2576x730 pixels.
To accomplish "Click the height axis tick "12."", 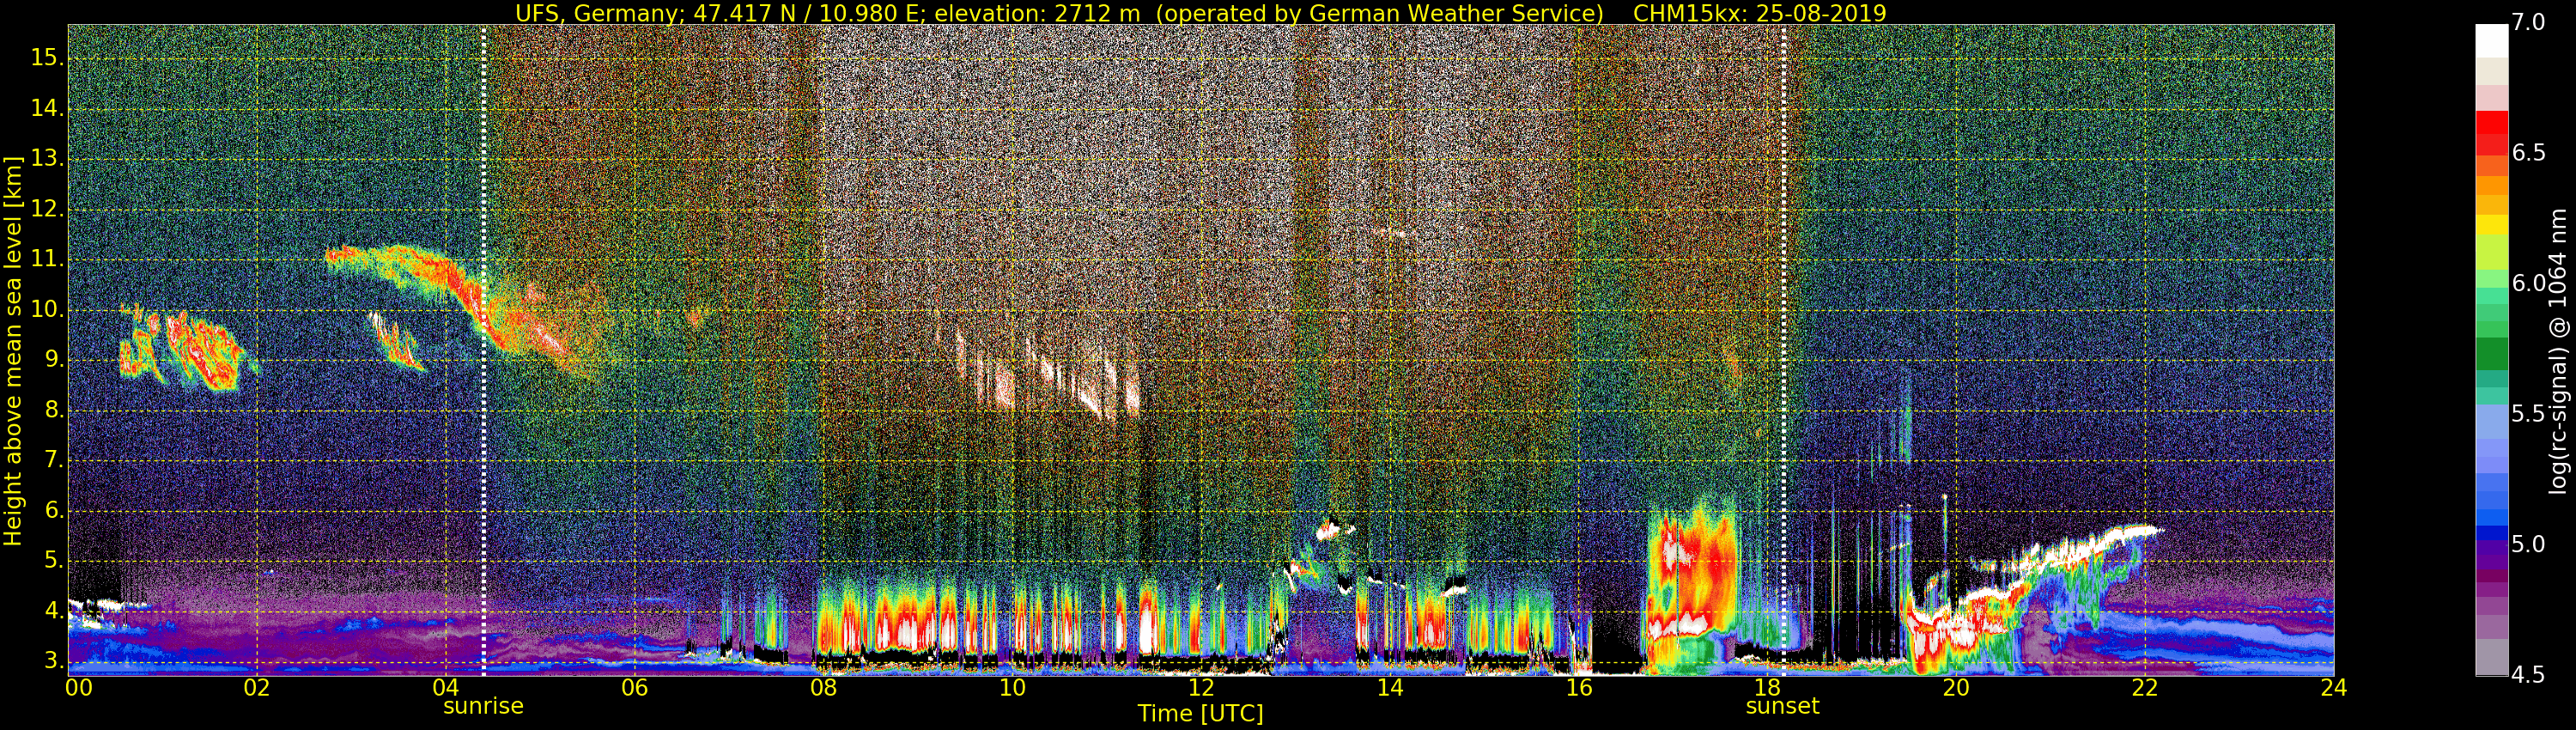I will (46, 209).
